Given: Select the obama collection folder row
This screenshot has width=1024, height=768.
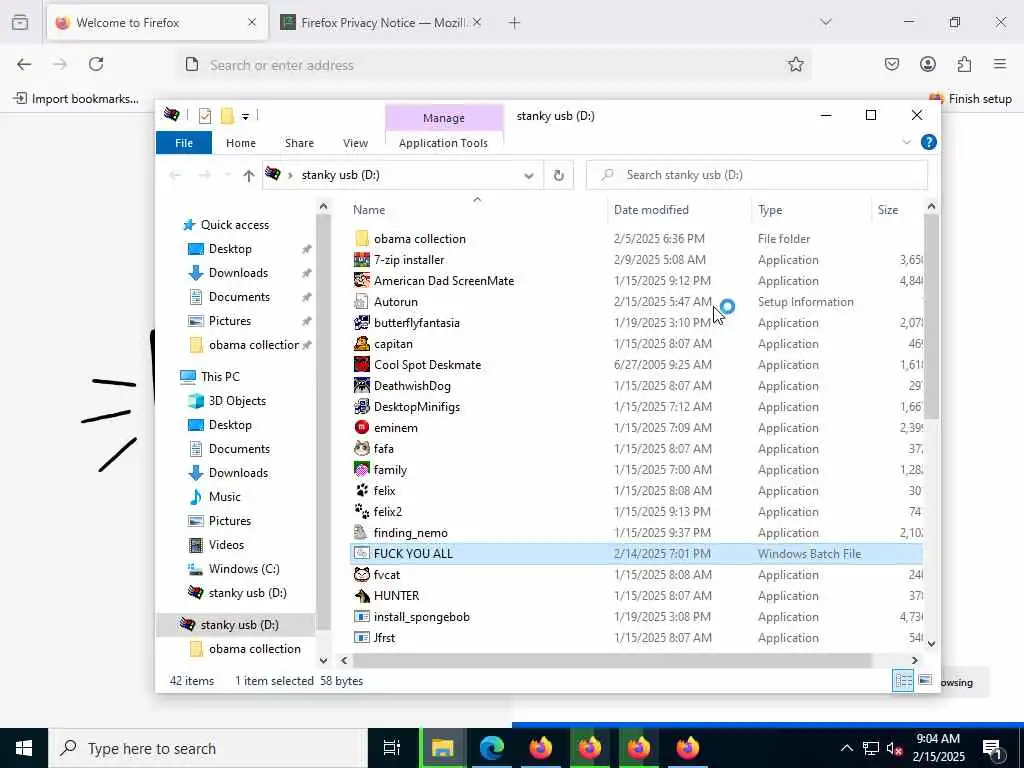Looking at the screenshot, I should tap(636, 239).
